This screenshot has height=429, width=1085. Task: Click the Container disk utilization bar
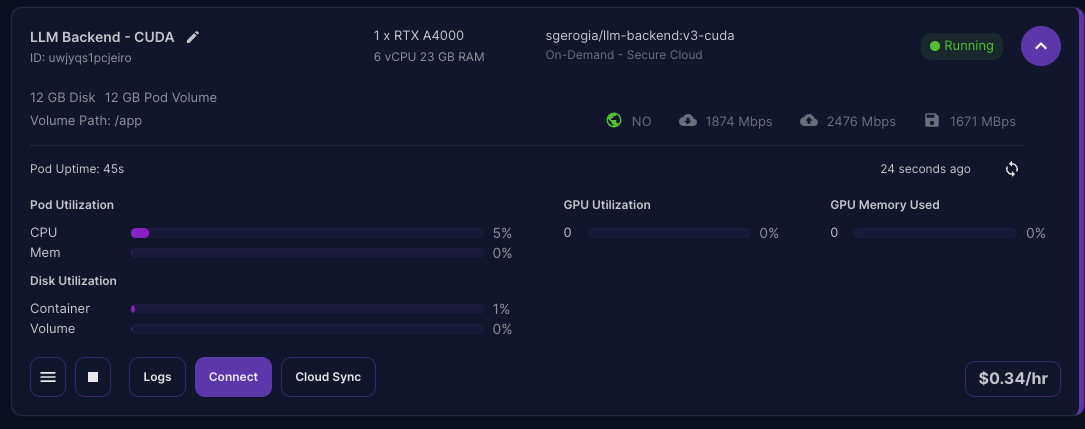307,309
